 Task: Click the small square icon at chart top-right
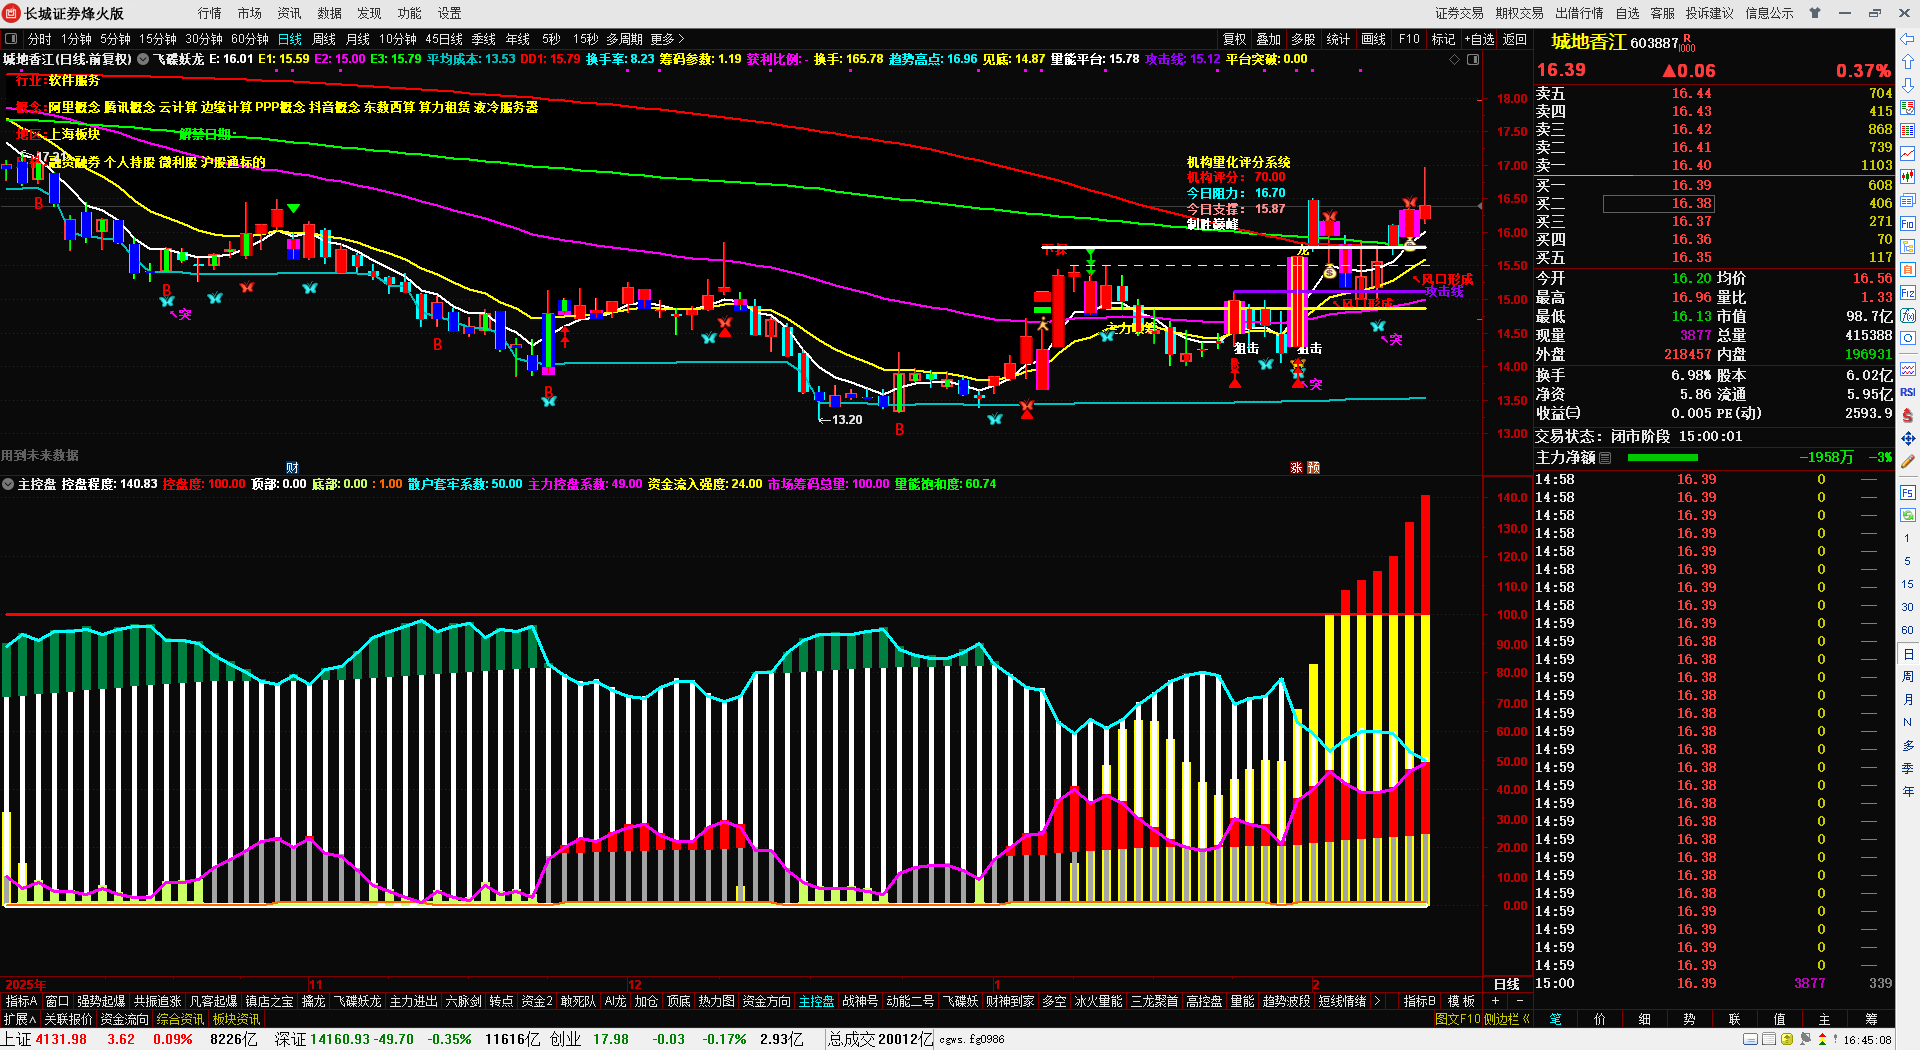pyautogui.click(x=1473, y=60)
